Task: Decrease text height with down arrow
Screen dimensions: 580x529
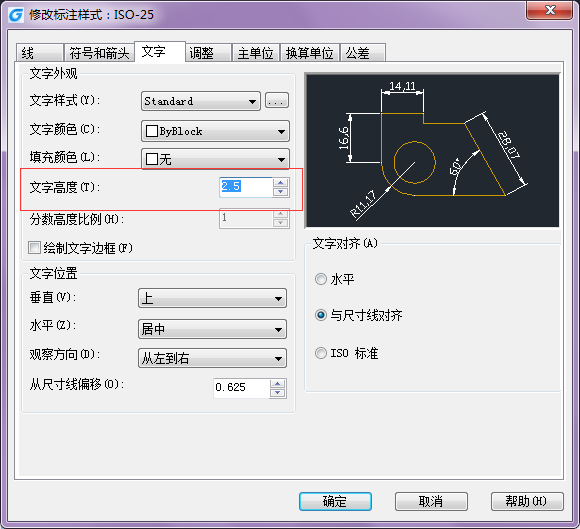Action: [281, 192]
